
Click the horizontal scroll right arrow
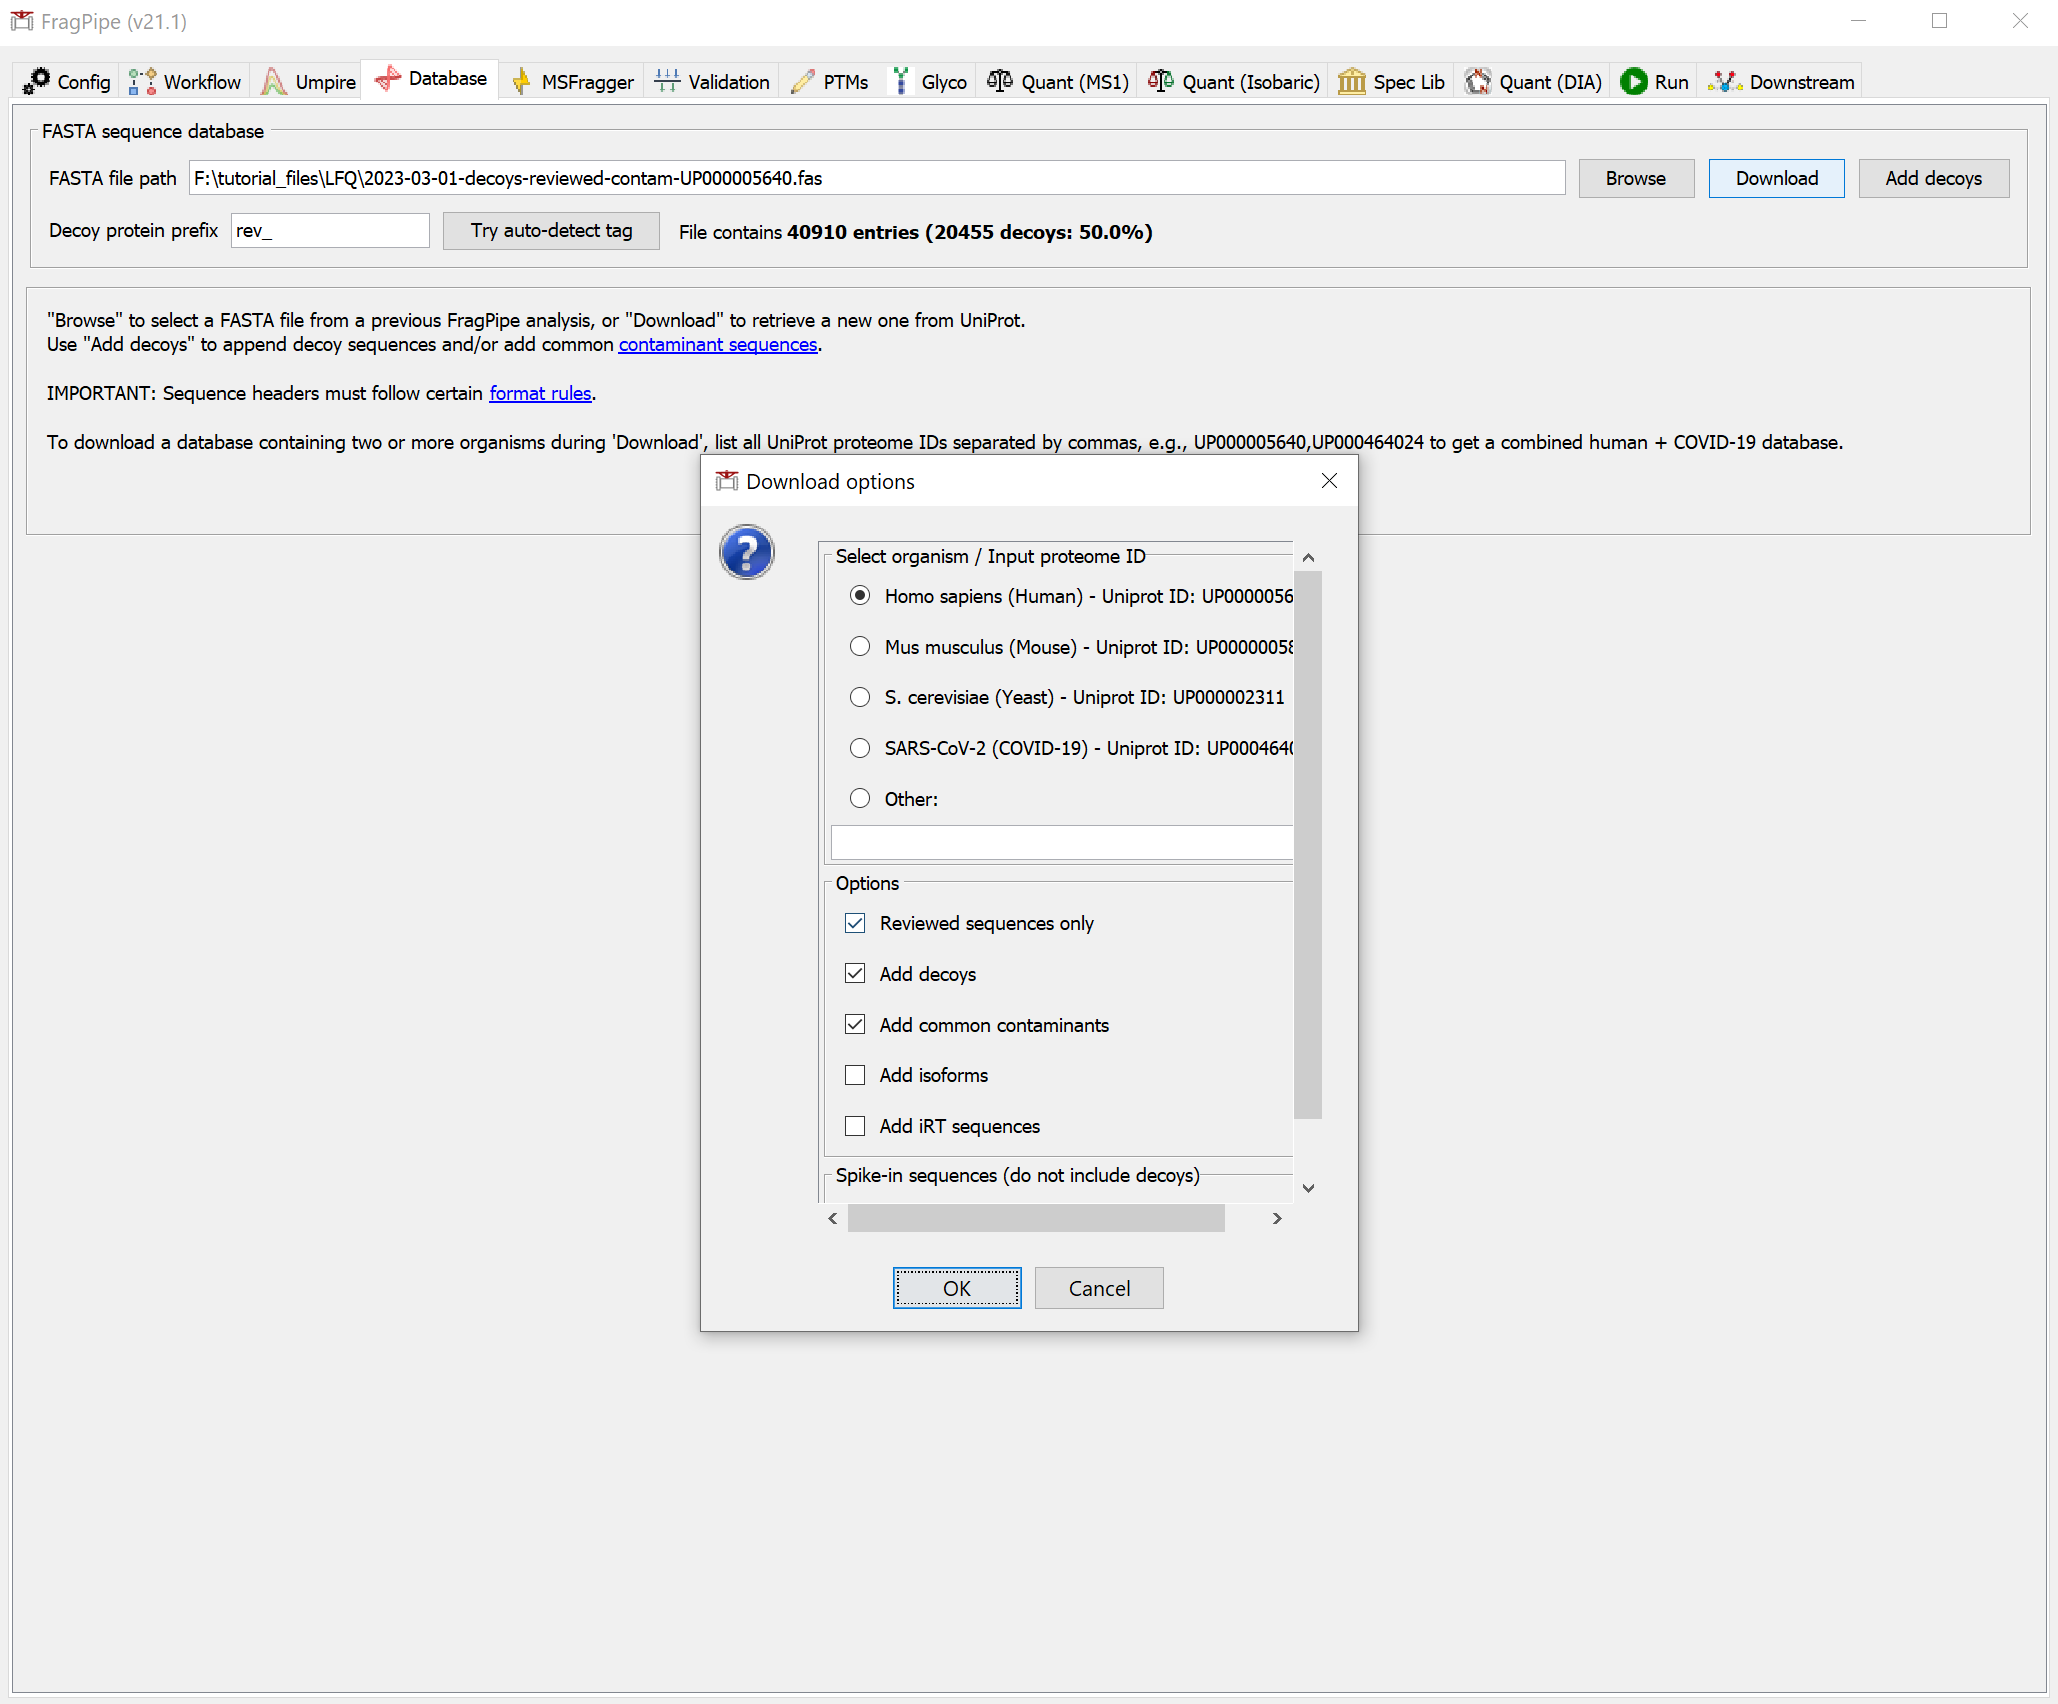(x=1277, y=1218)
